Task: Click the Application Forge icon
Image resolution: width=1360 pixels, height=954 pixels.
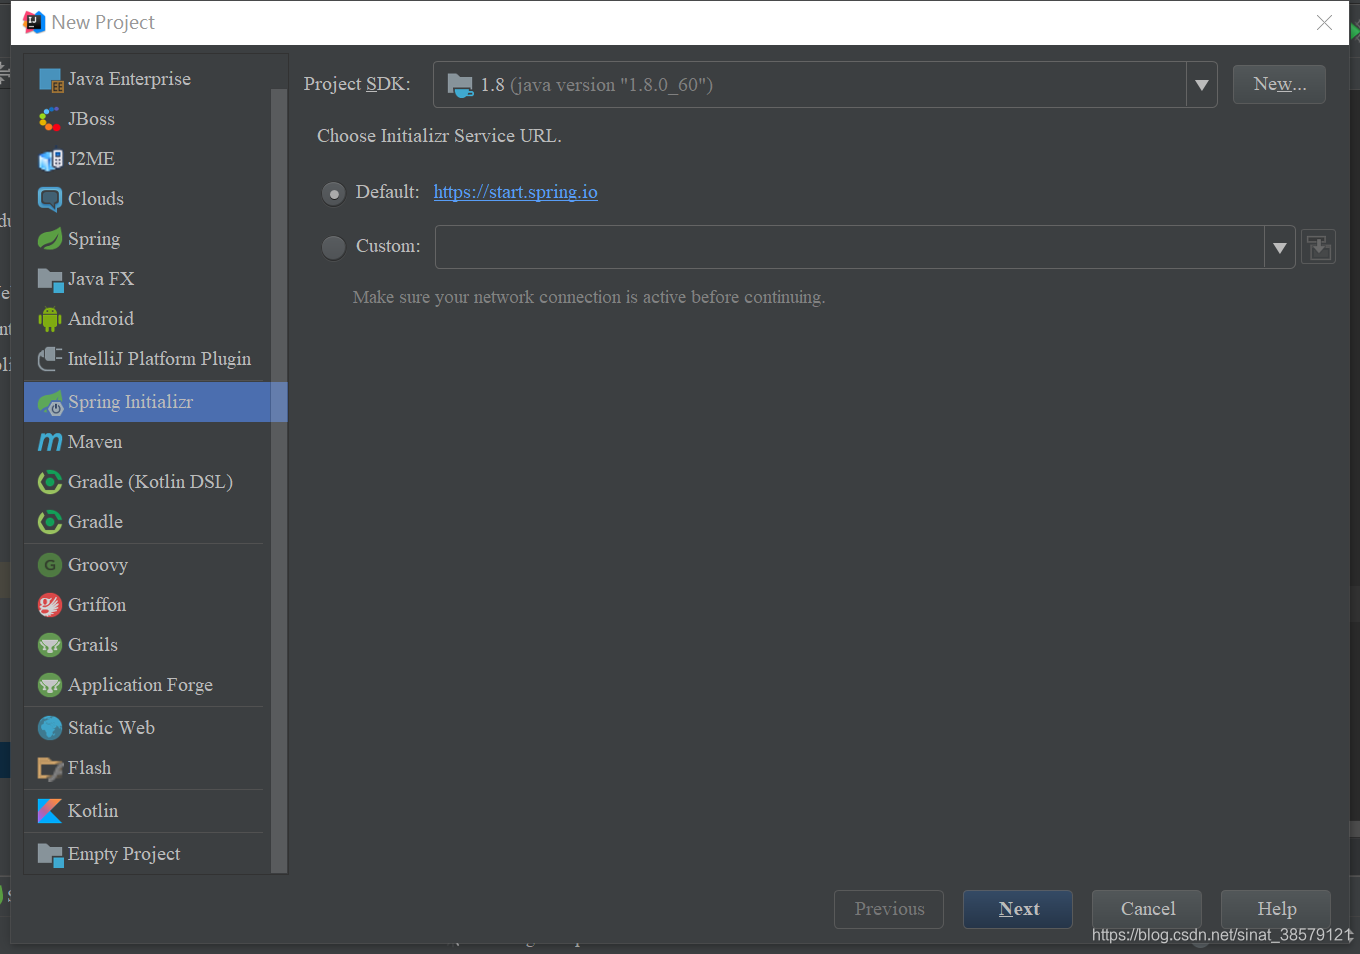Action: (x=50, y=685)
